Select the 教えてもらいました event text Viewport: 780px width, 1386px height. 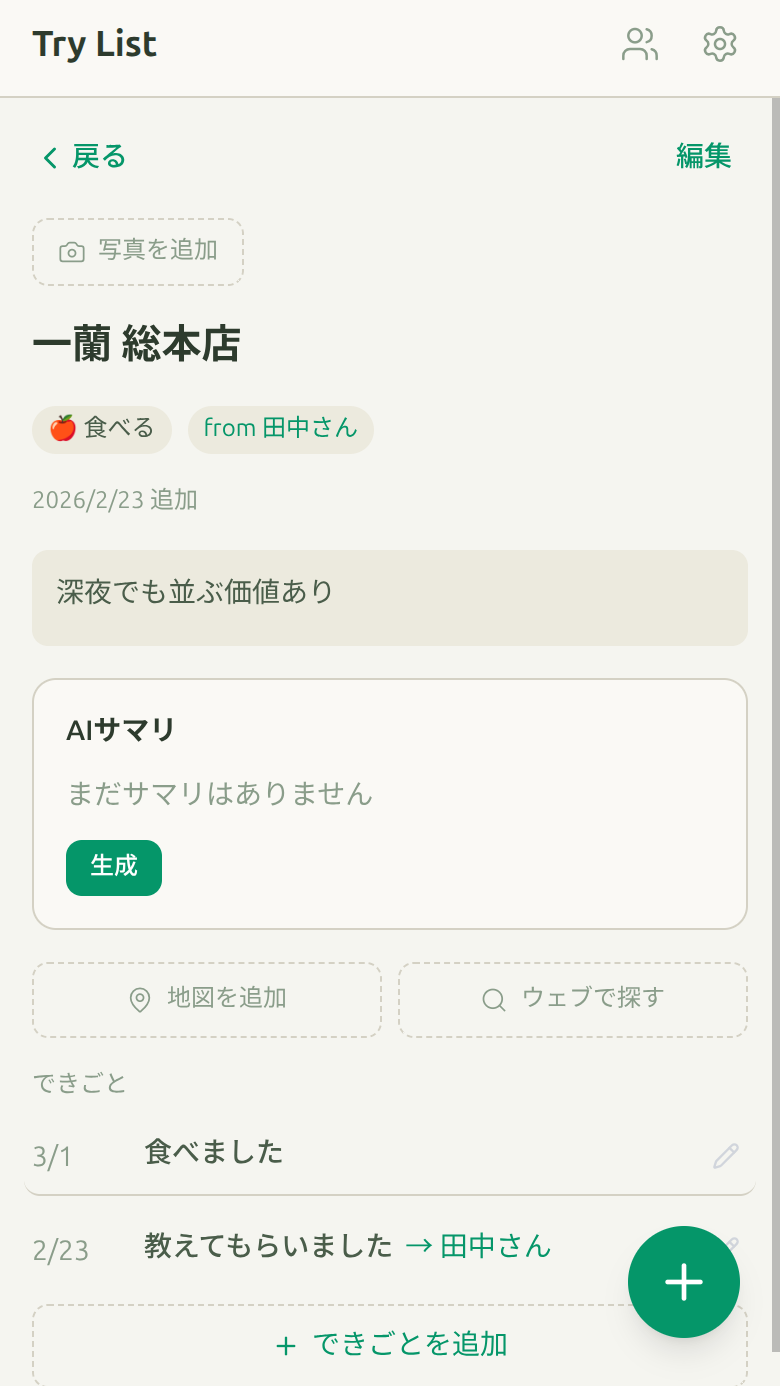coord(268,1246)
